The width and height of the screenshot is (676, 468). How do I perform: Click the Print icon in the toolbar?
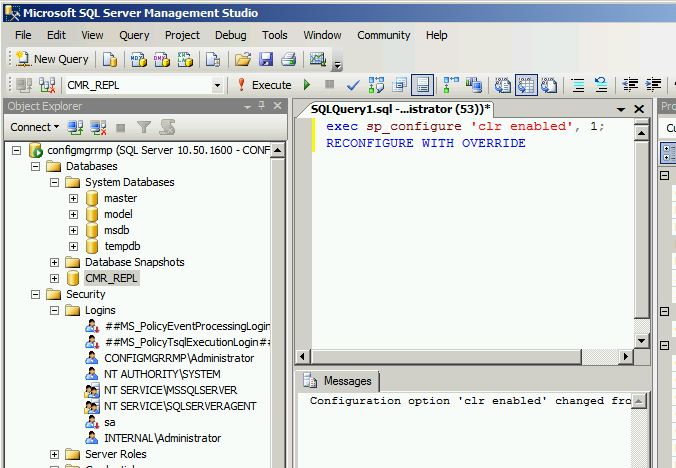[289, 59]
